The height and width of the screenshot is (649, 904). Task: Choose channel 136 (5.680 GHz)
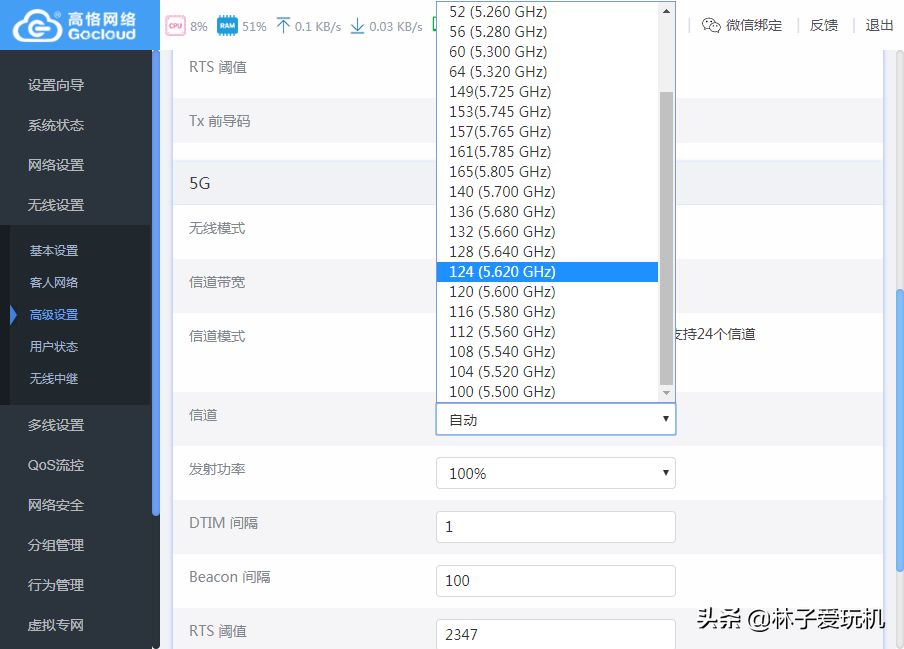click(547, 212)
